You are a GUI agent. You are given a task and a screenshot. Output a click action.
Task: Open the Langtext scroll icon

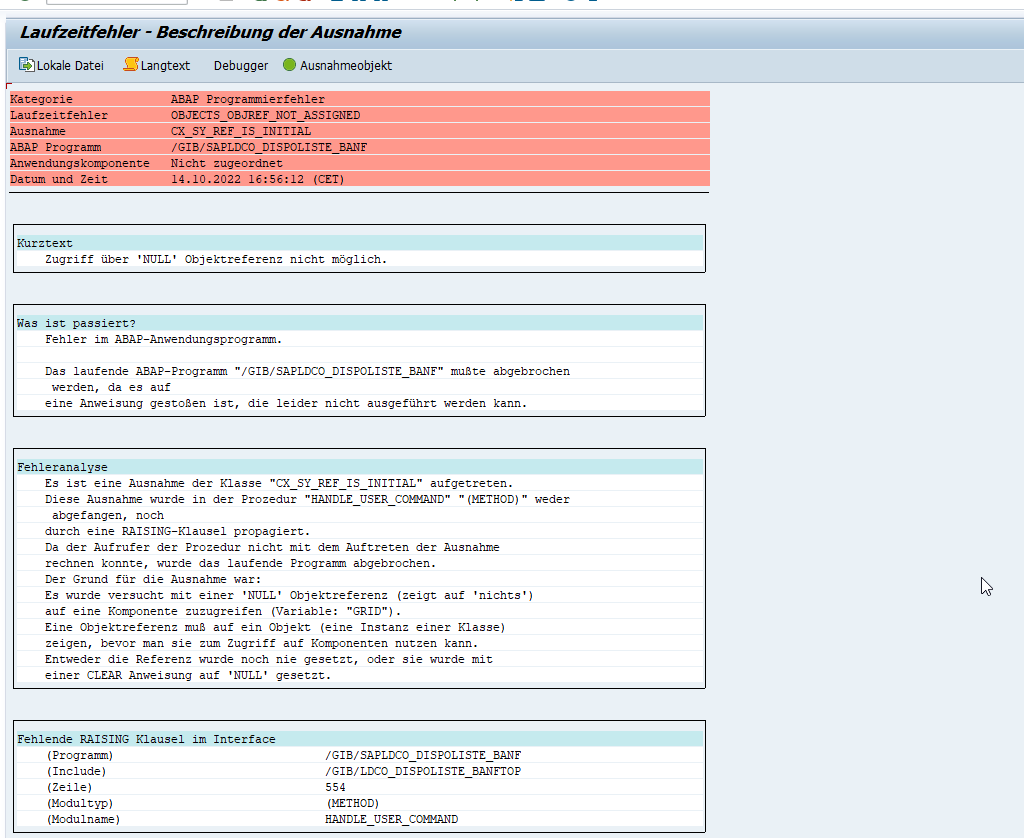point(131,65)
